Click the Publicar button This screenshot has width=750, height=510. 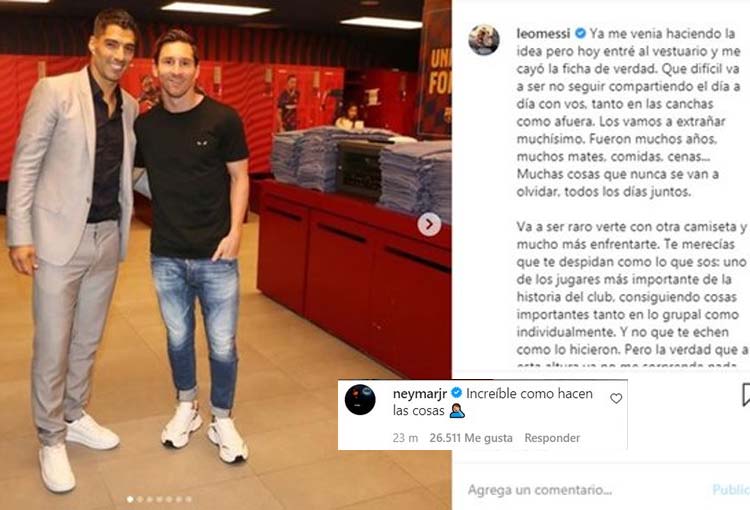(731, 489)
